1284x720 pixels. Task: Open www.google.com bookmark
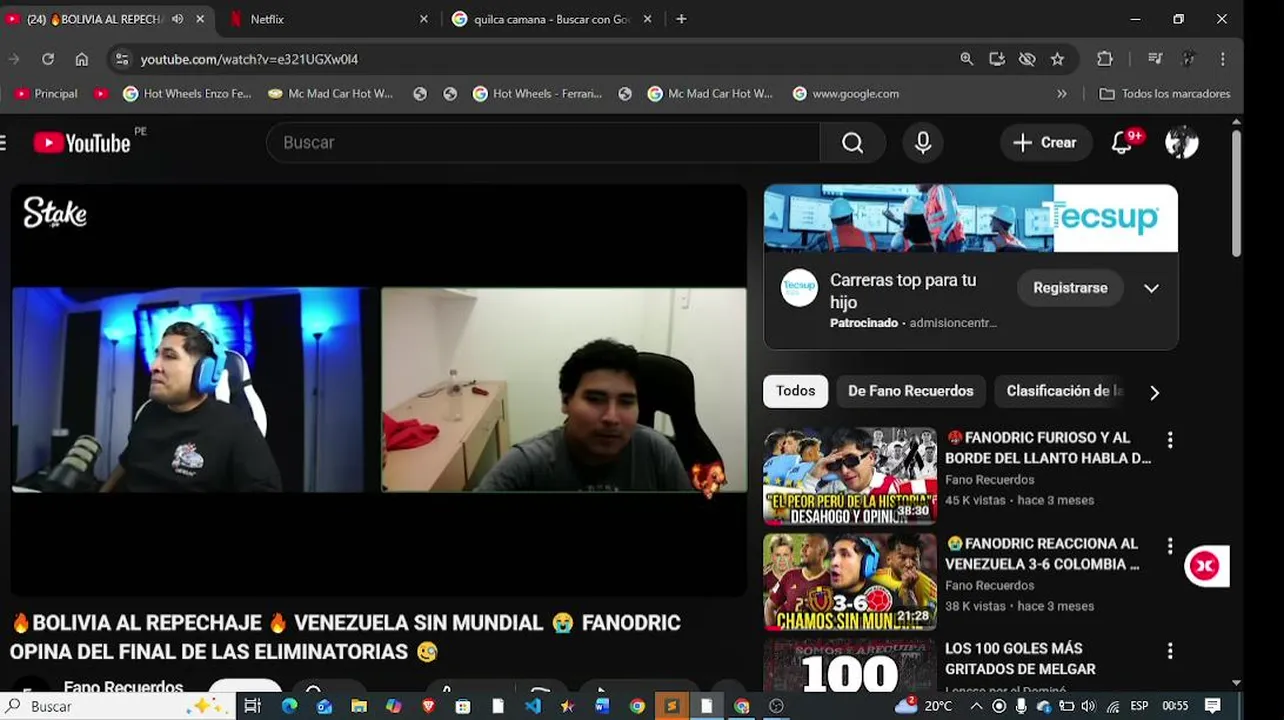coord(845,94)
